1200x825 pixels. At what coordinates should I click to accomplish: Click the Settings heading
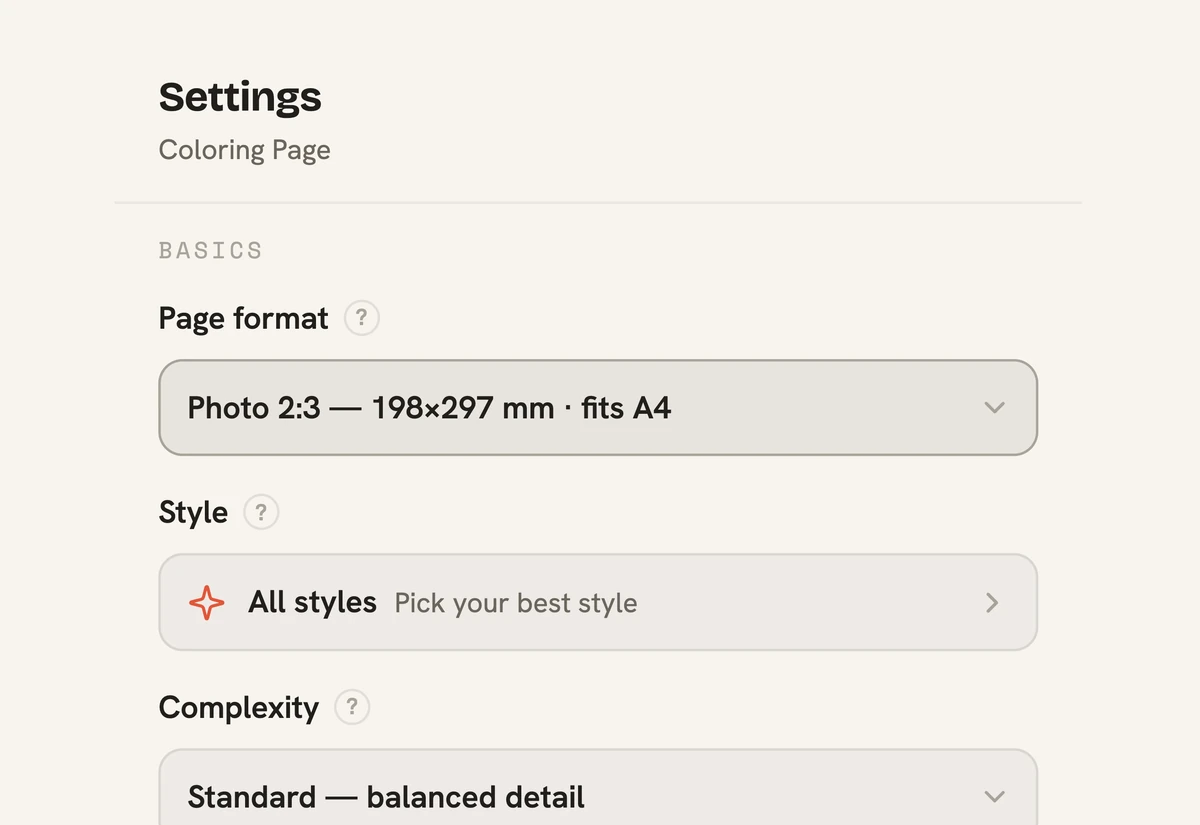[x=240, y=97]
